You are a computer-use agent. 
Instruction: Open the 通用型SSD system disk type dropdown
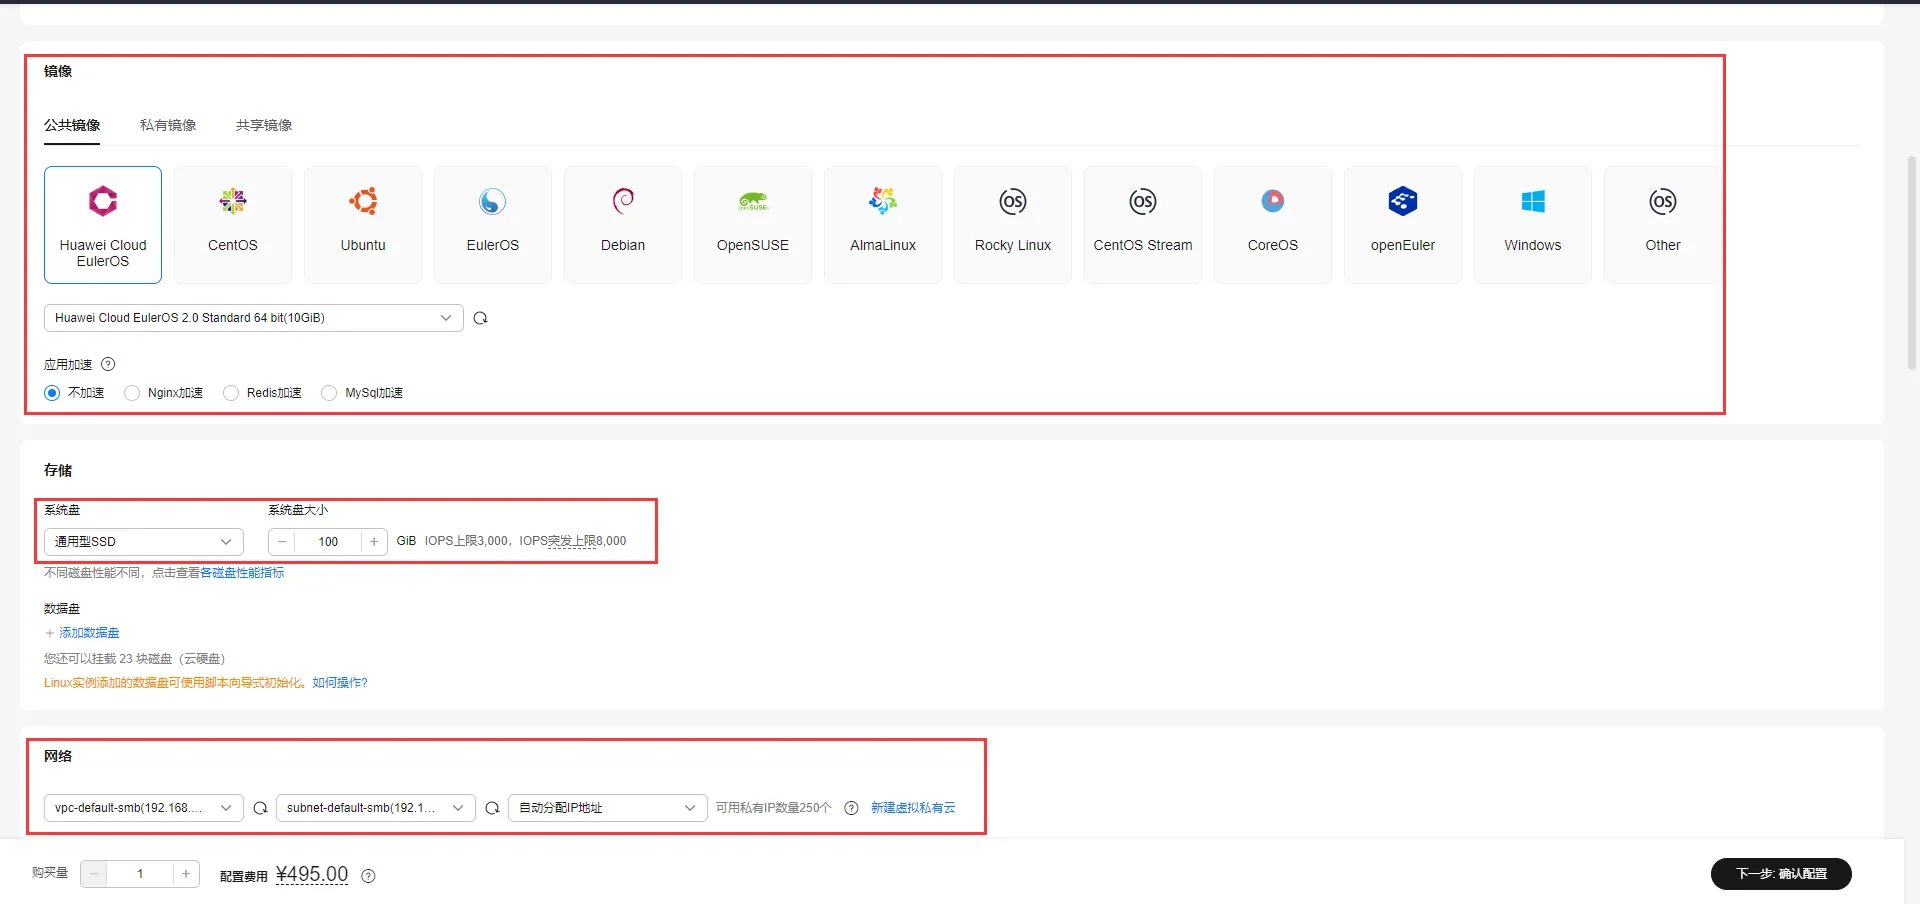(x=144, y=542)
